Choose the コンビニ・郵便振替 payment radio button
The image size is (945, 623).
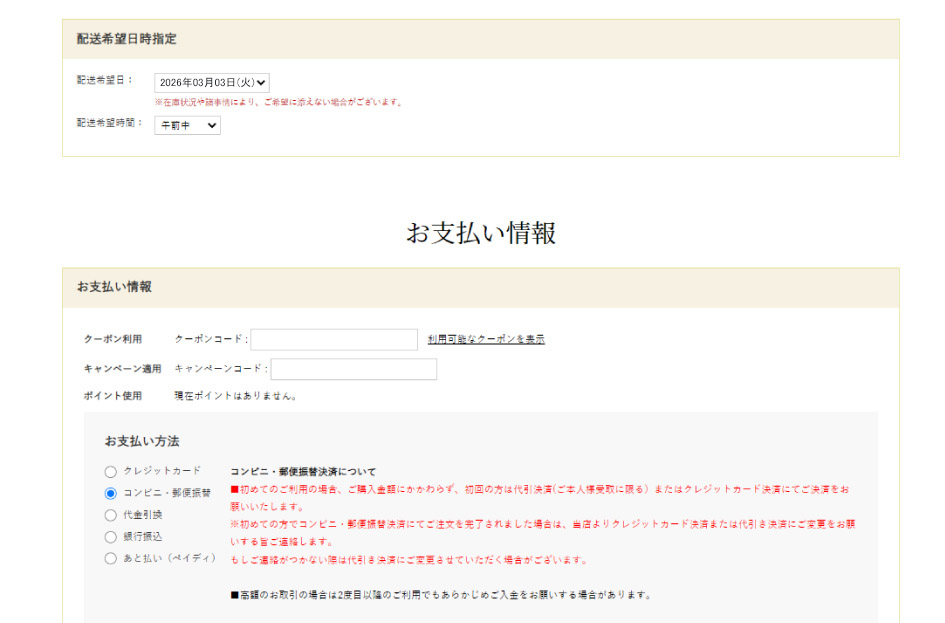pyautogui.click(x=110, y=493)
